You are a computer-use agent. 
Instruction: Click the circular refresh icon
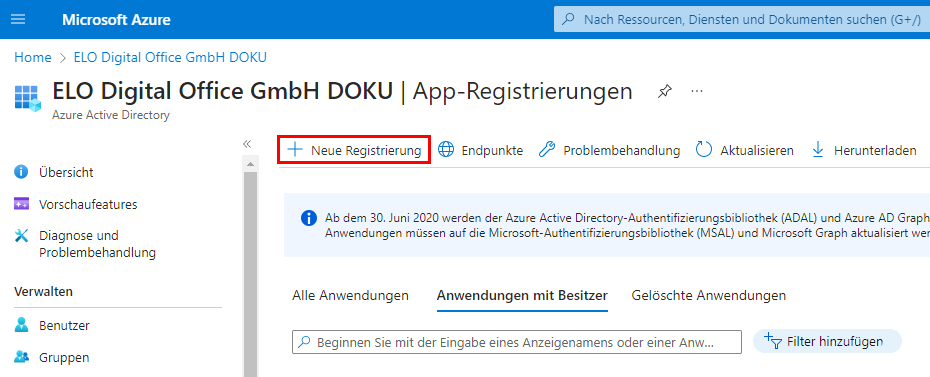(703, 150)
